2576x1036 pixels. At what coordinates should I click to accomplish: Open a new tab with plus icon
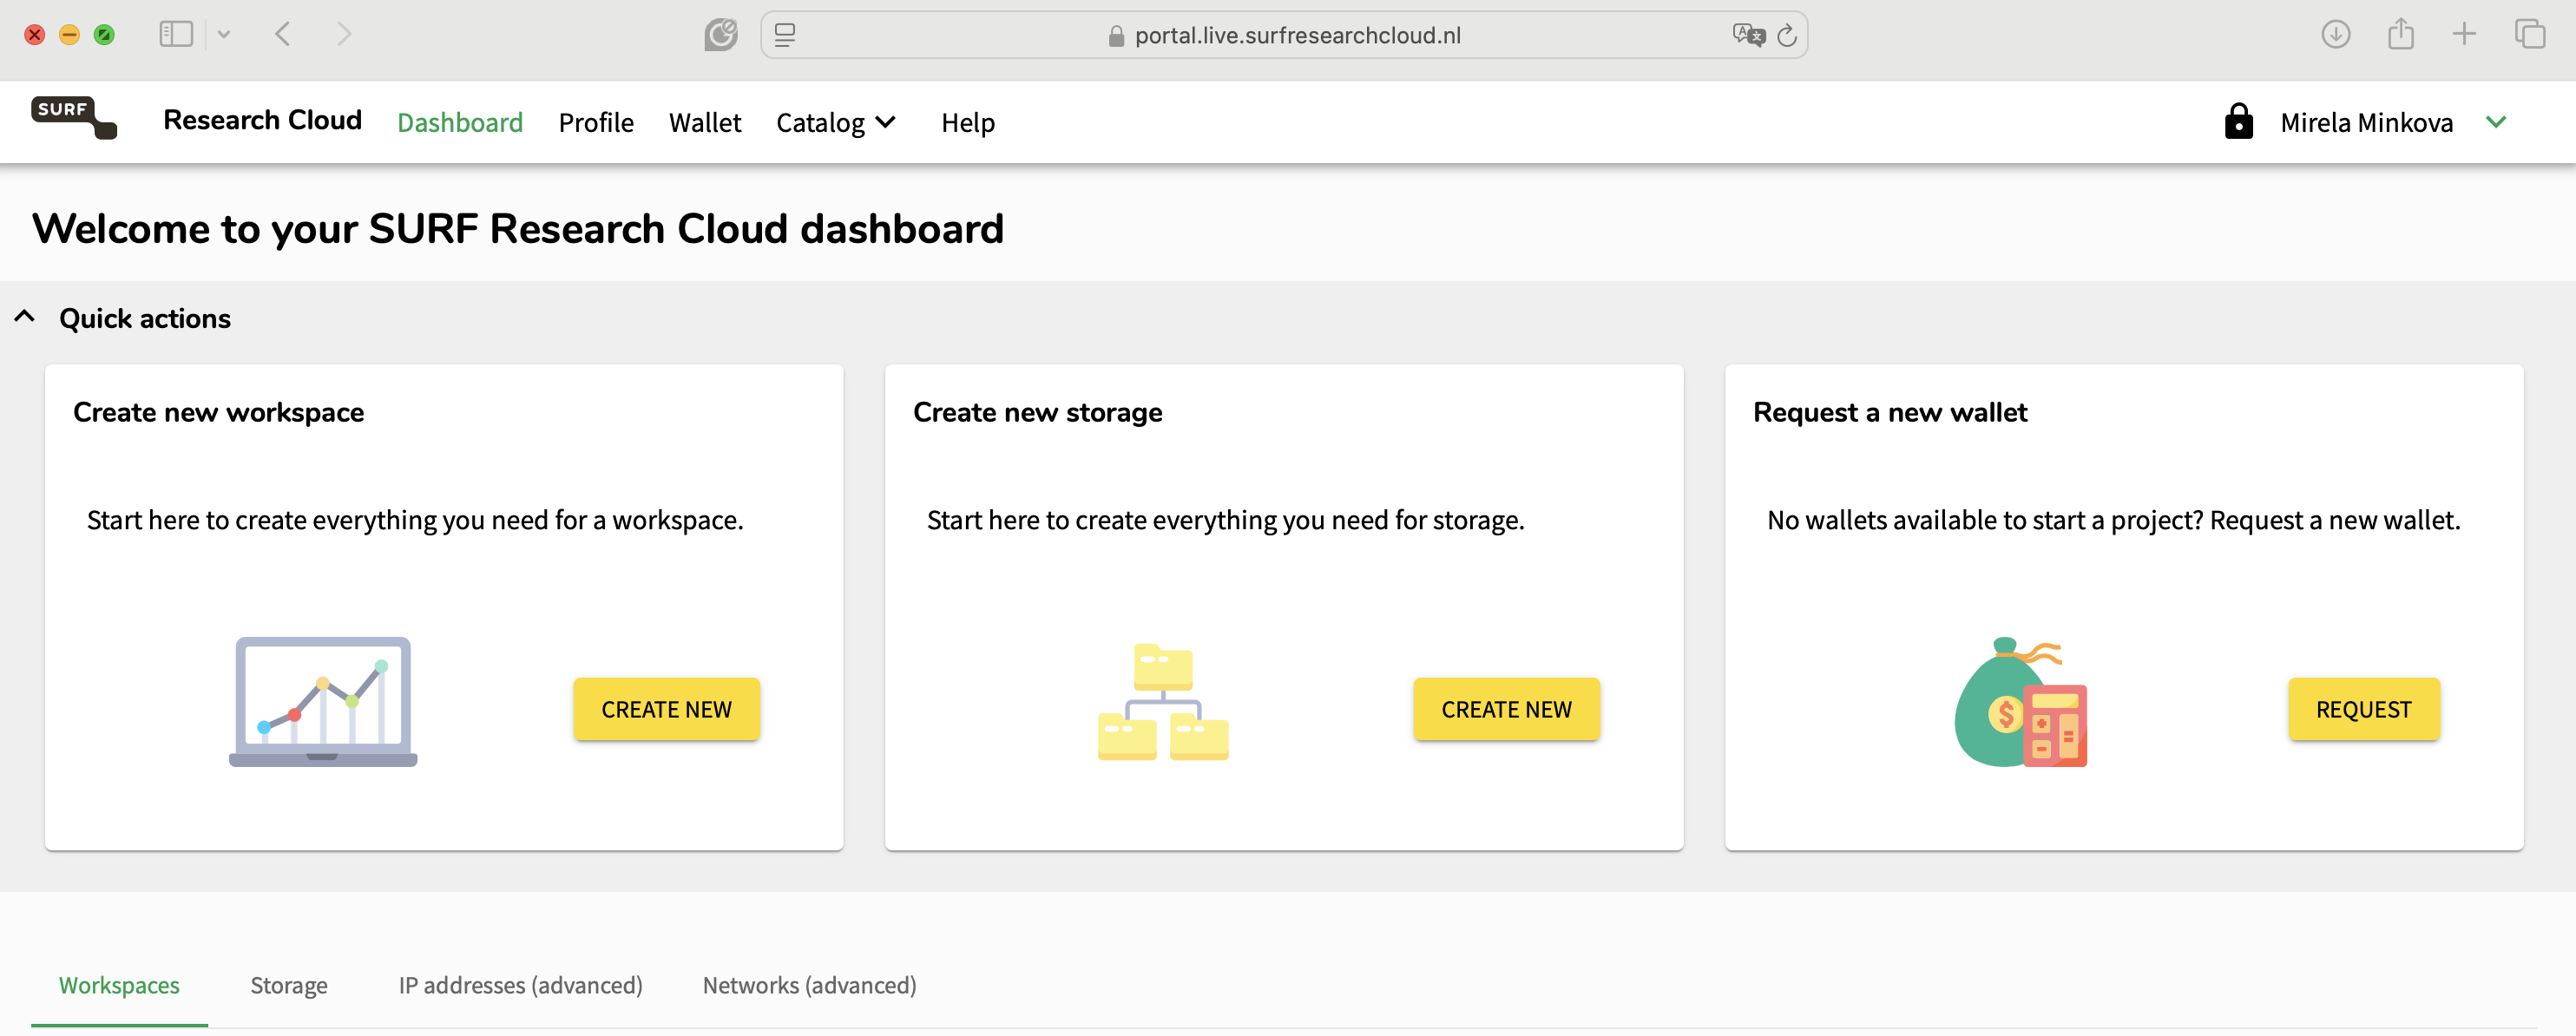(2464, 34)
